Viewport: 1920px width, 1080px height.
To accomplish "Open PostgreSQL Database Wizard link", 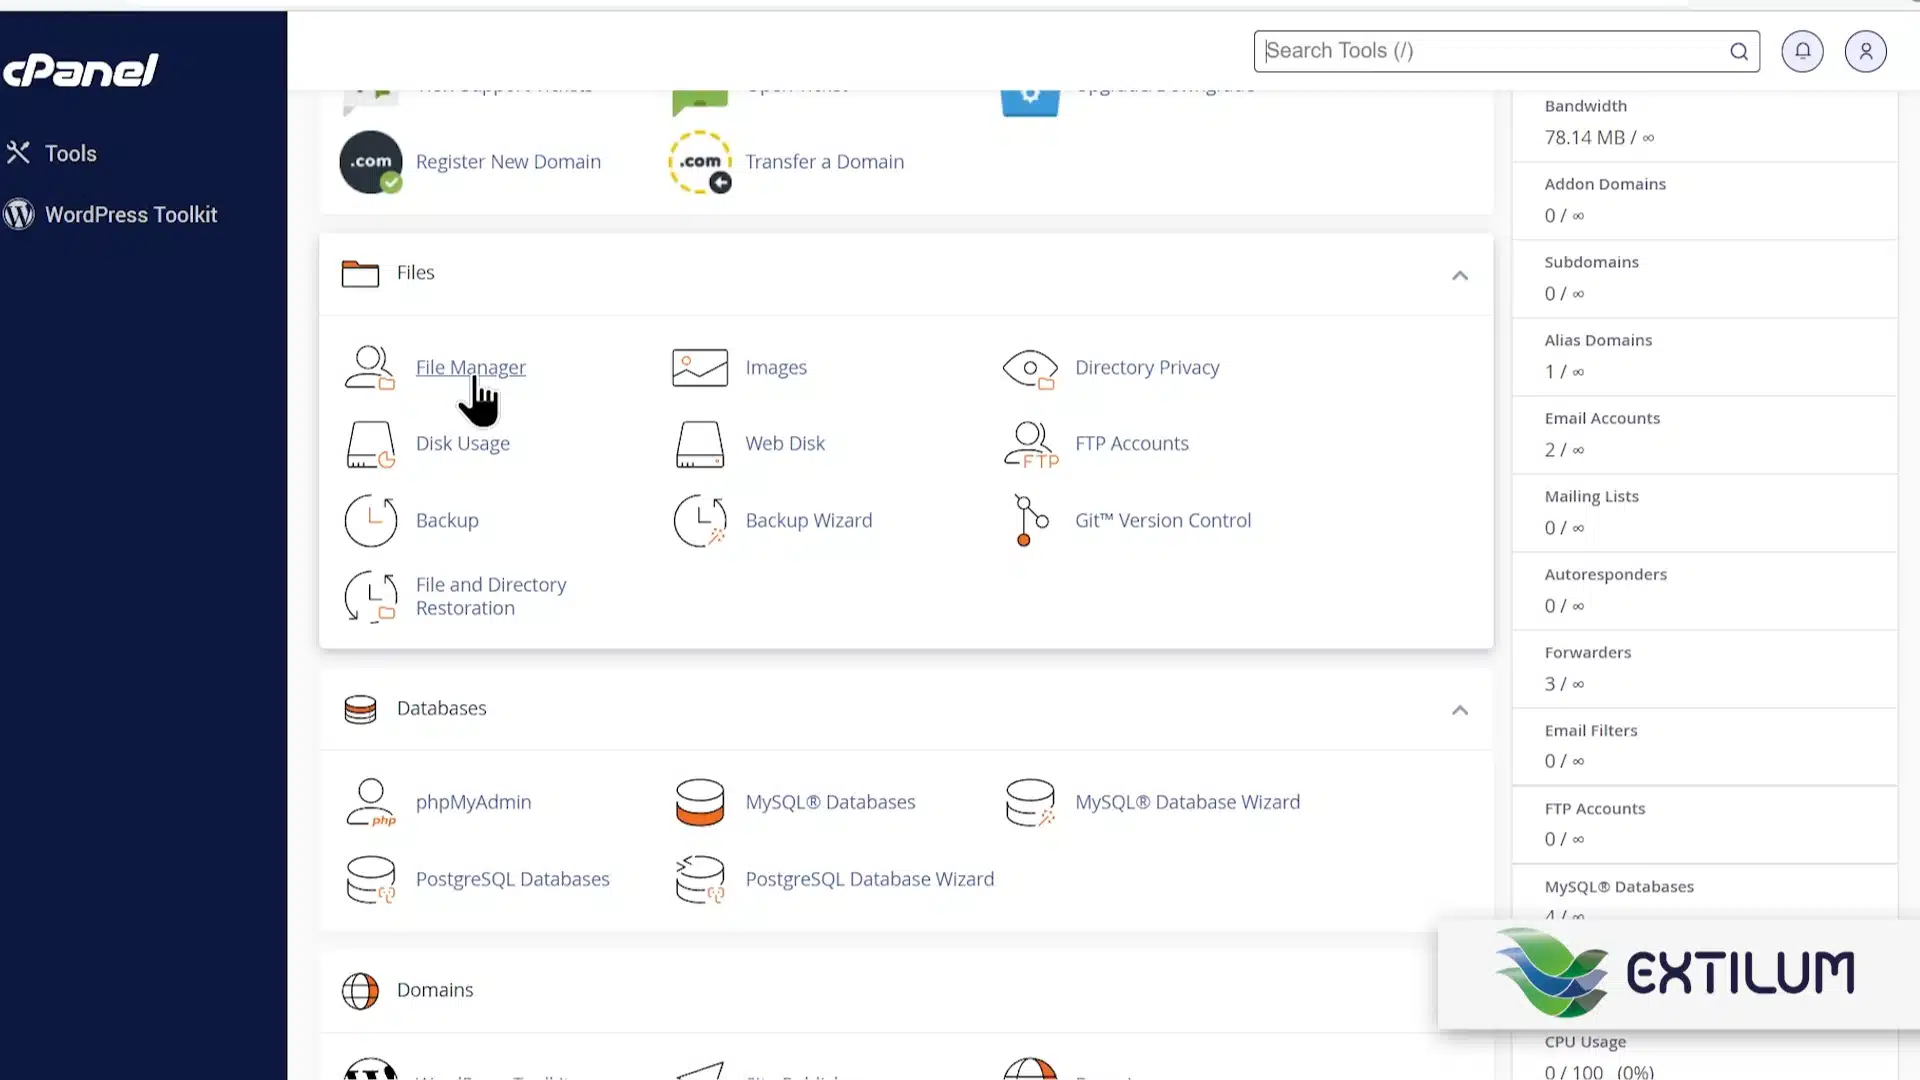I will (x=870, y=880).
